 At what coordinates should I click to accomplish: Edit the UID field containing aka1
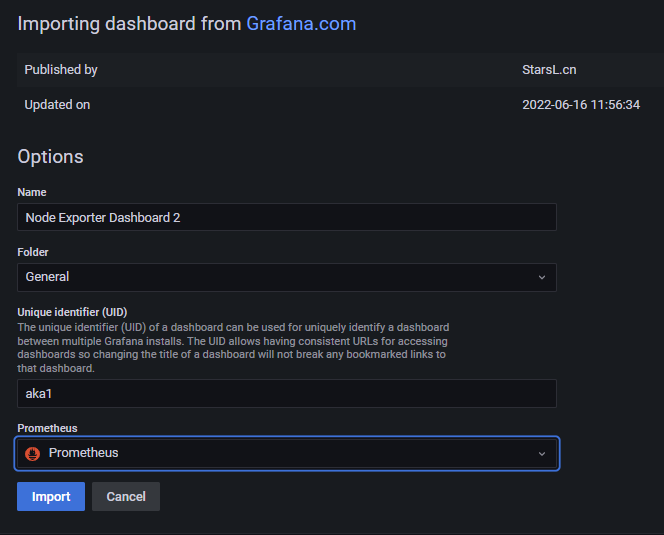(x=287, y=394)
